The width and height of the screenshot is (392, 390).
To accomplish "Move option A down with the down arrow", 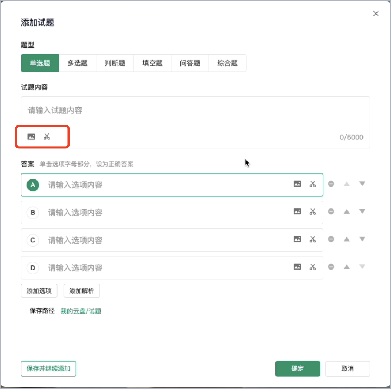I will [362, 184].
